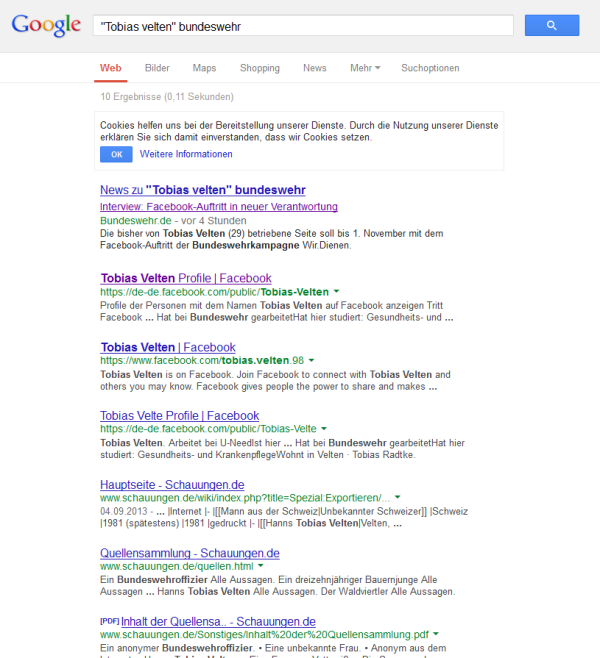Expand the Mehr dropdown menu
Screen dimensions: 600x658
365,68
